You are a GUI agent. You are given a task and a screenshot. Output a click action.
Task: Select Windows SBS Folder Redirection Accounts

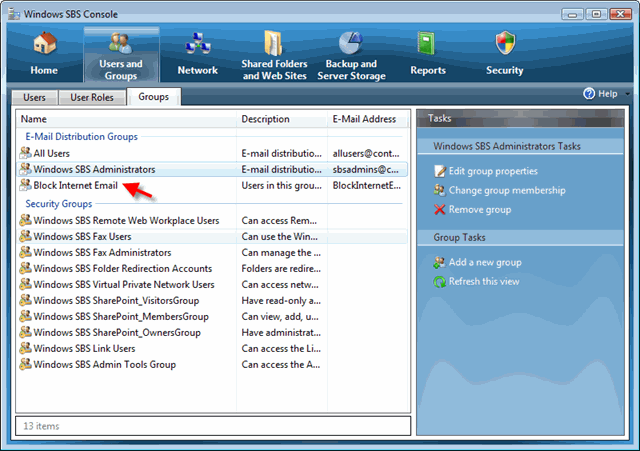point(123,268)
